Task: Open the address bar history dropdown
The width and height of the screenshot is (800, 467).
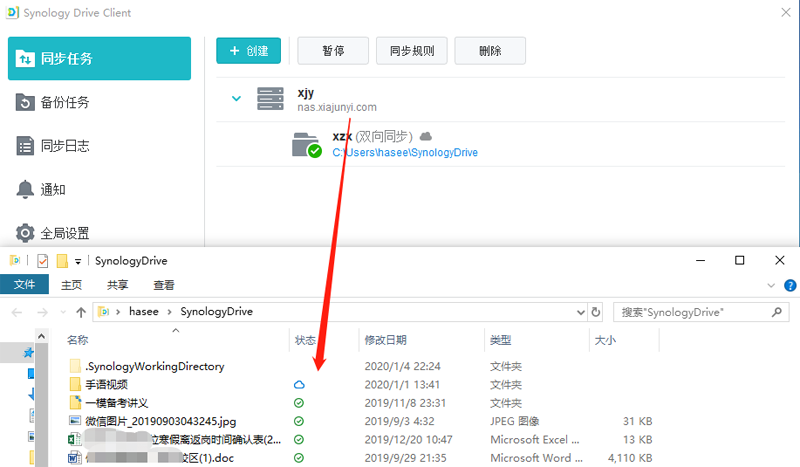Action: [581, 312]
